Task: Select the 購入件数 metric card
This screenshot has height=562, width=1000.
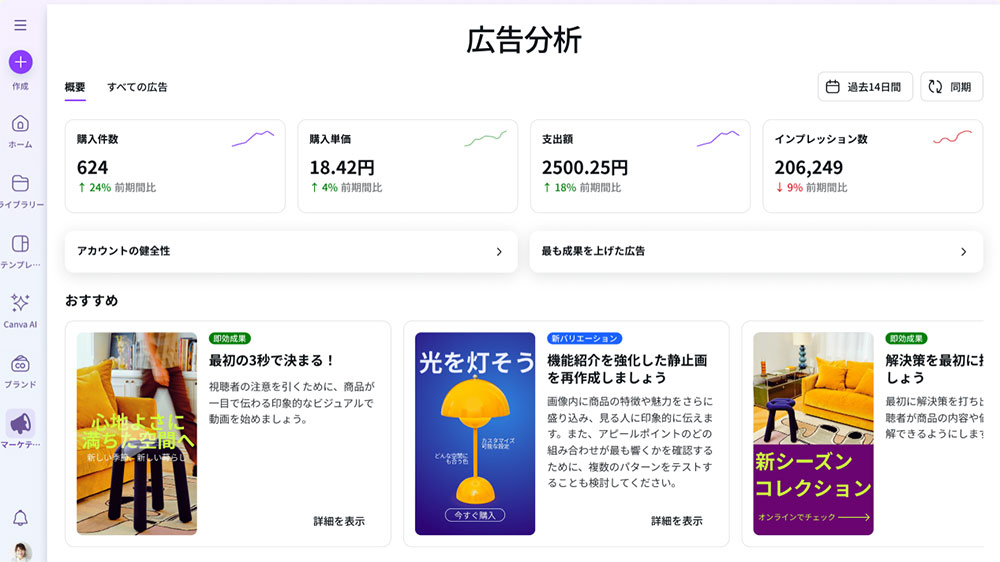Action: (x=175, y=166)
